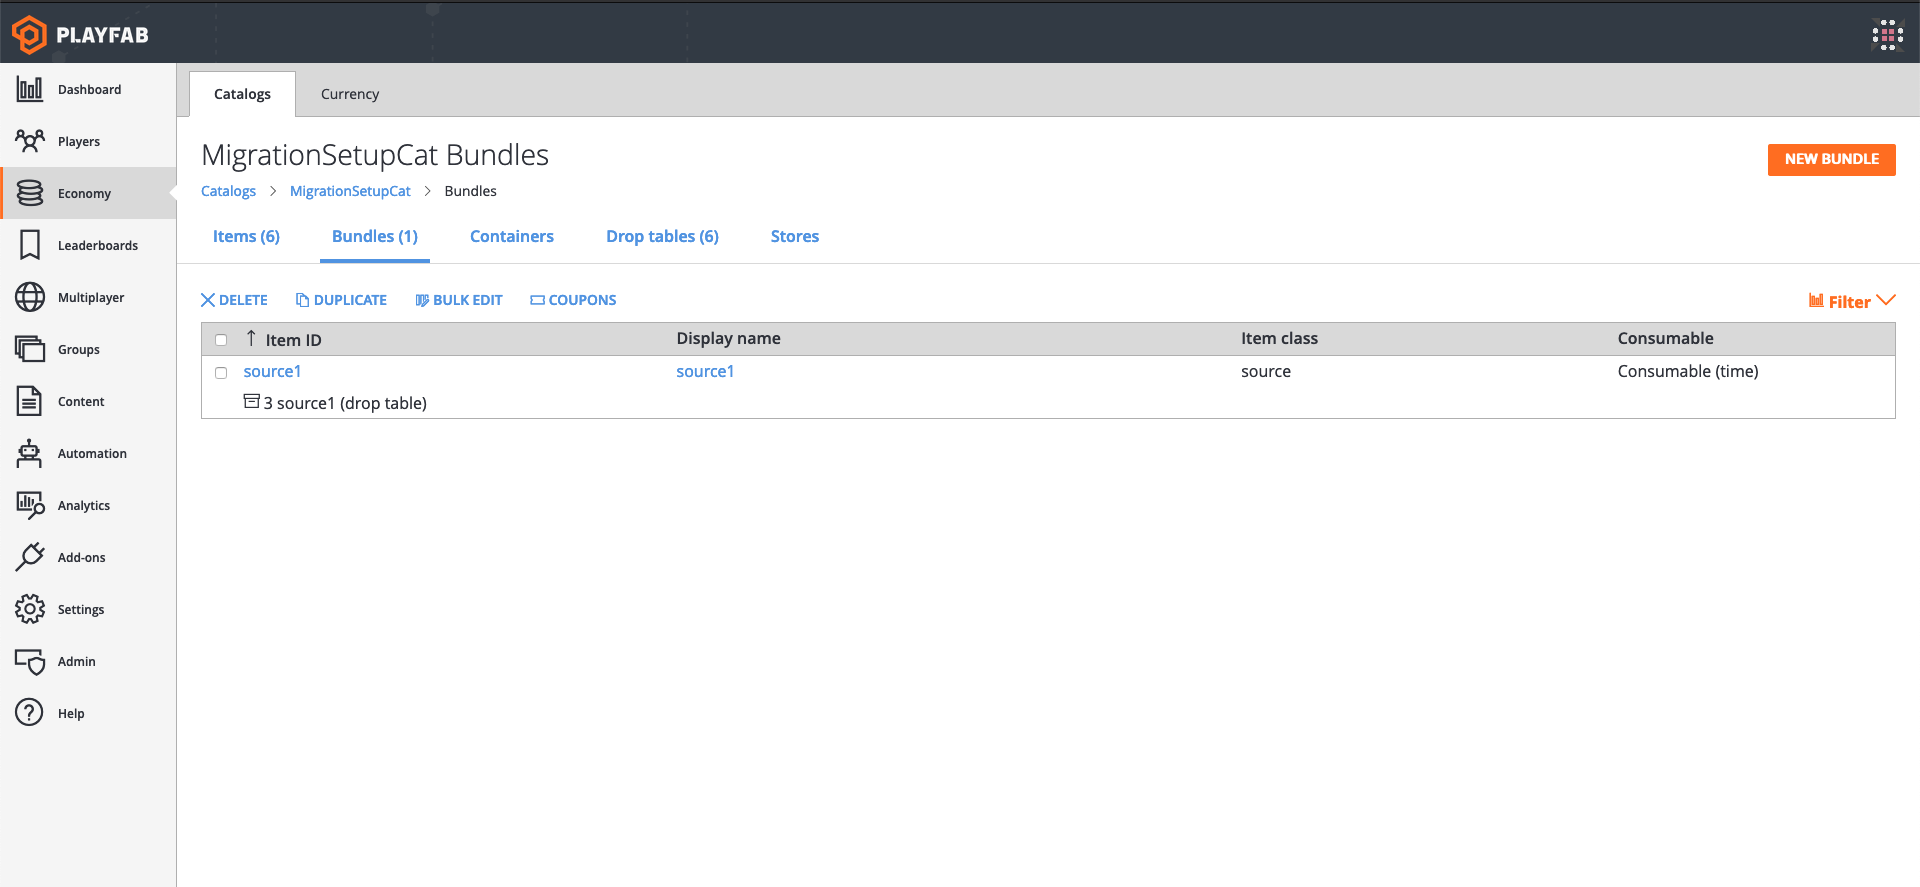Click the COUPONS action label
This screenshot has height=887, width=1920.
(x=582, y=300)
